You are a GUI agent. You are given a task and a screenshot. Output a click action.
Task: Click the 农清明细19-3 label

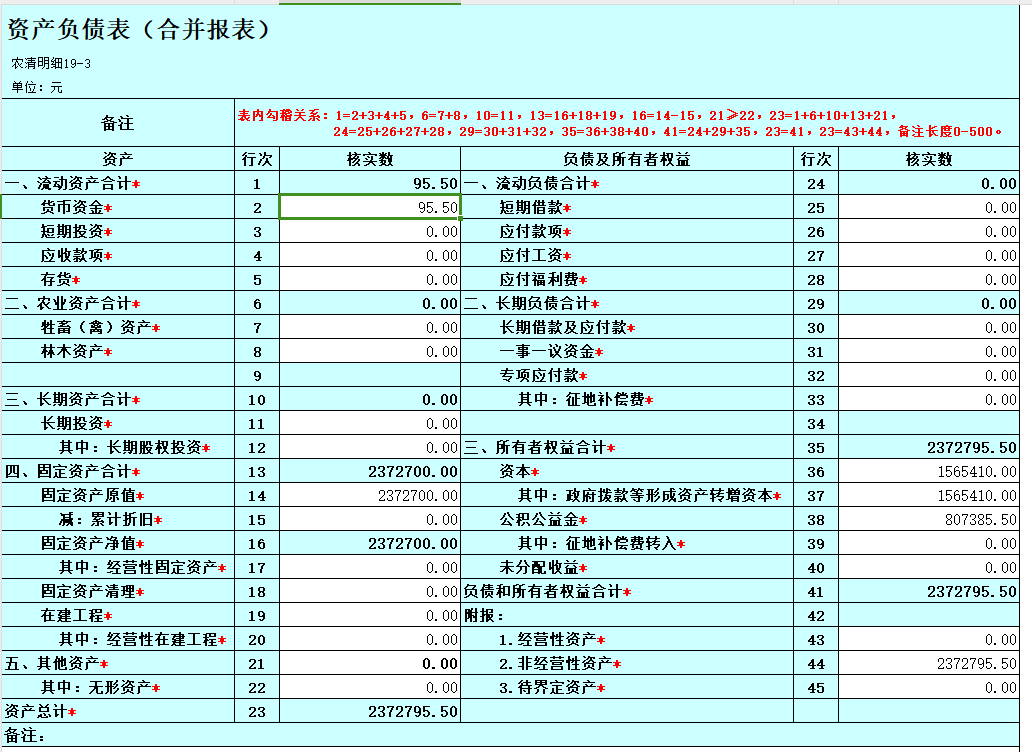coord(51,63)
